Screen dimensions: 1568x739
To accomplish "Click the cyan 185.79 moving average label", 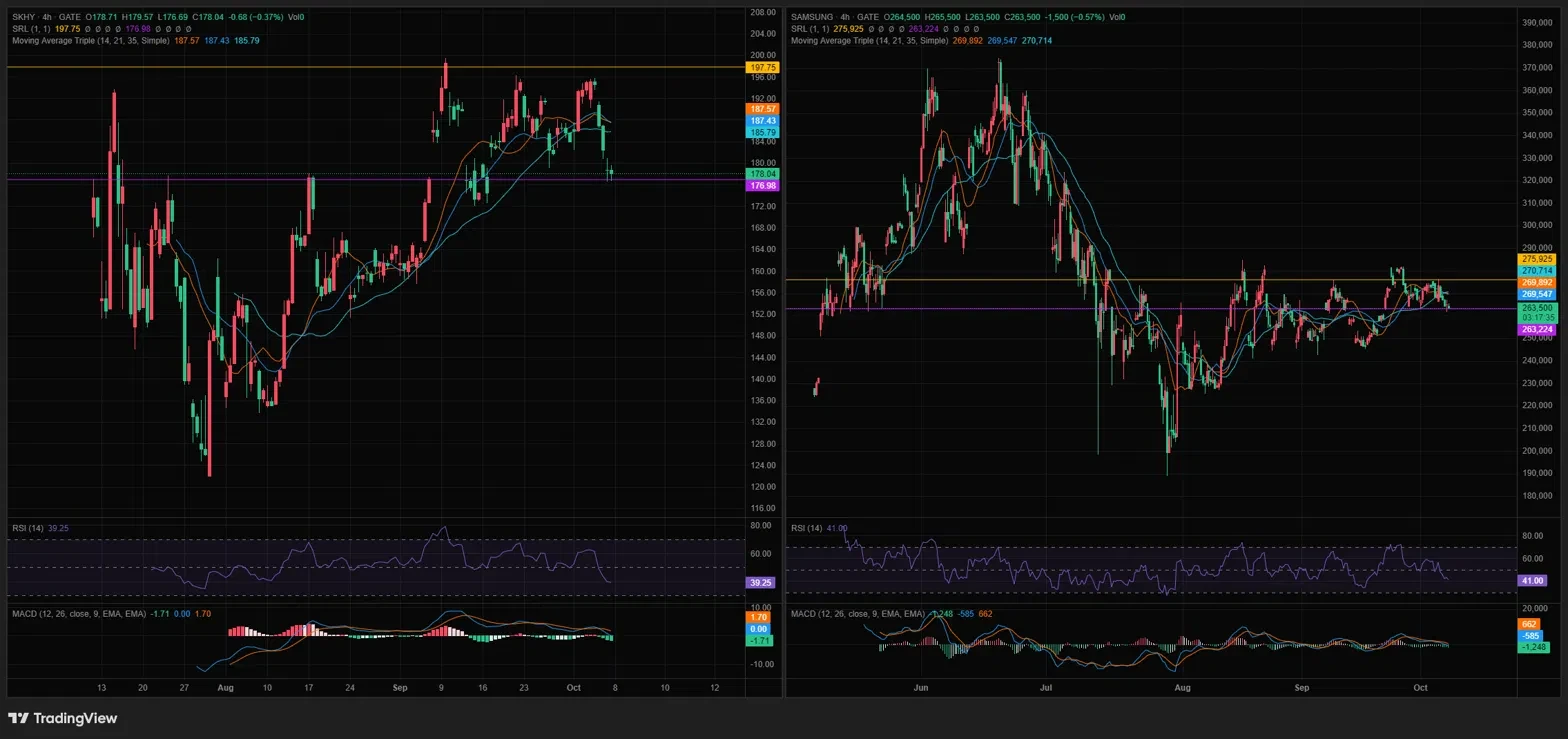I will tap(763, 132).
